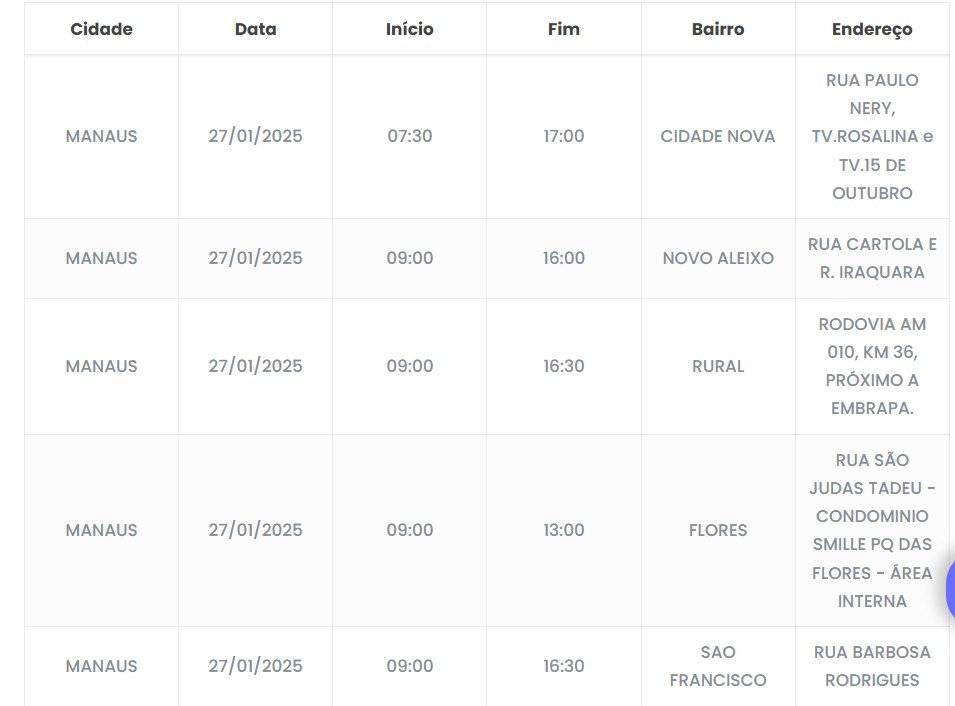
Task: Click the FLORES bairro cell
Action: click(x=718, y=530)
